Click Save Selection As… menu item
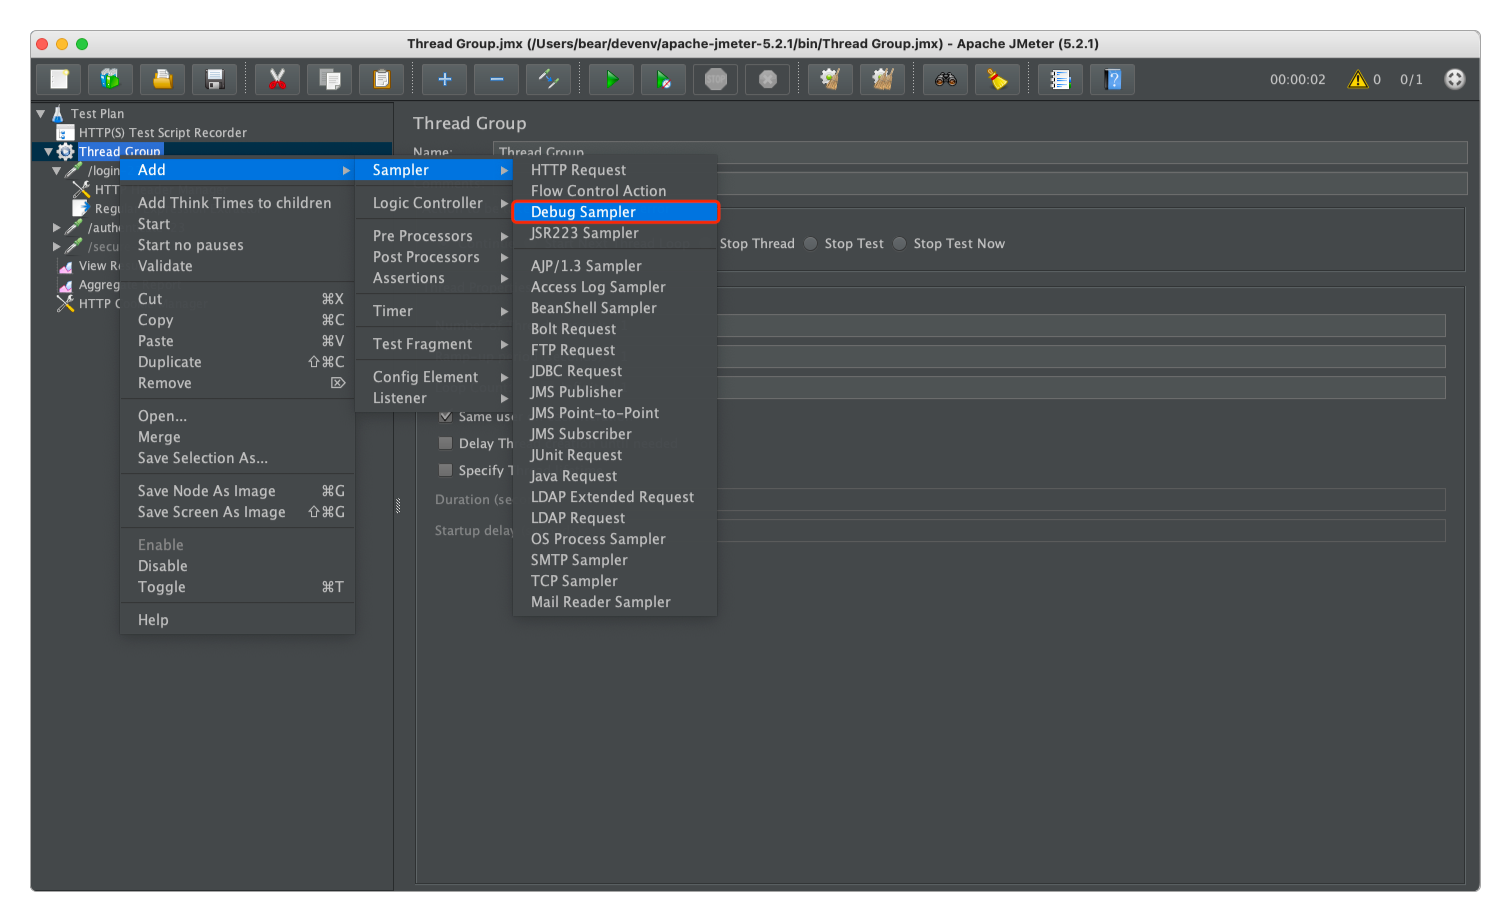This screenshot has width=1511, height=922. [x=238, y=458]
